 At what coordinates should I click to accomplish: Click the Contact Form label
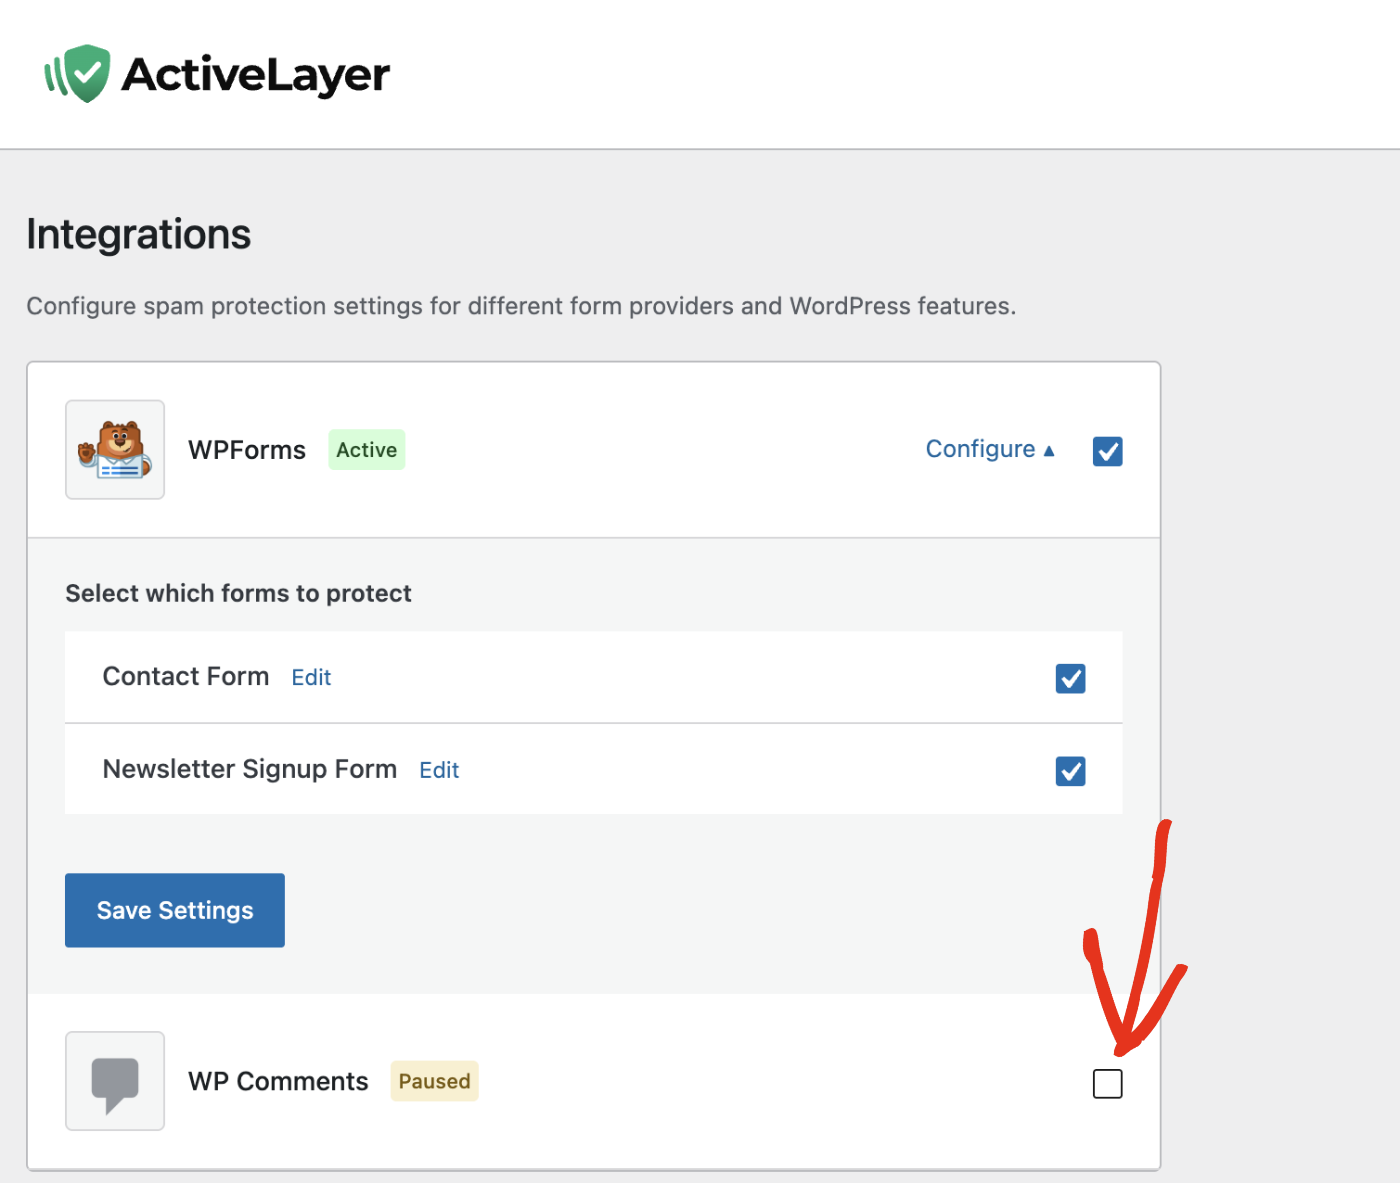click(x=186, y=677)
